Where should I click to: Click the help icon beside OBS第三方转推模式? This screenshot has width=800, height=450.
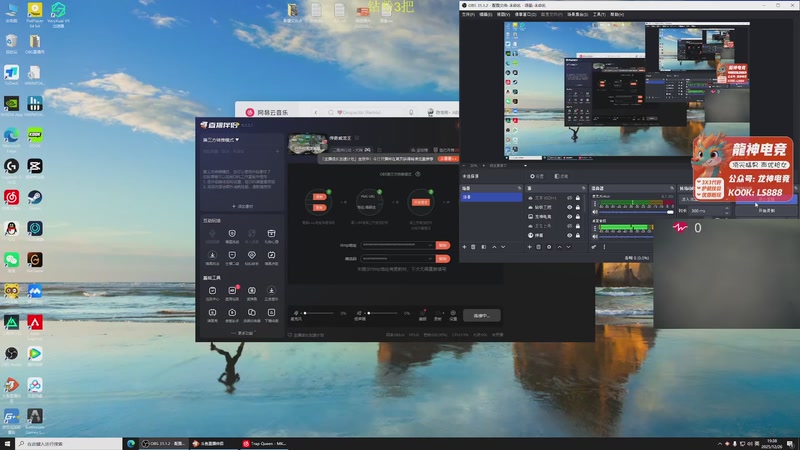[x=417, y=174]
